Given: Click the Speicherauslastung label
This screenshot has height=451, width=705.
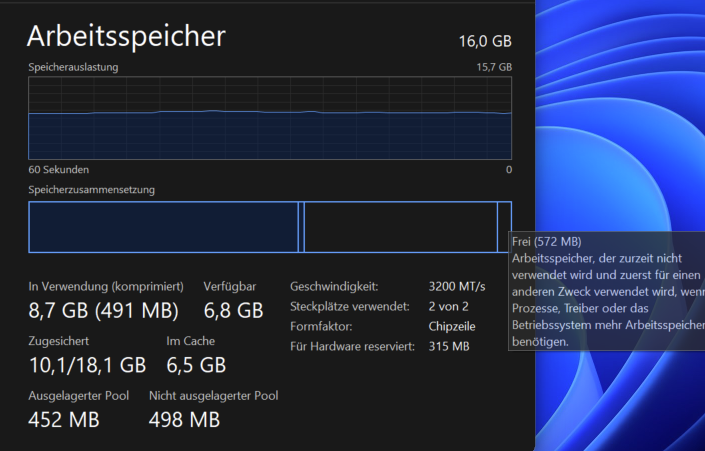Looking at the screenshot, I should click(73, 67).
